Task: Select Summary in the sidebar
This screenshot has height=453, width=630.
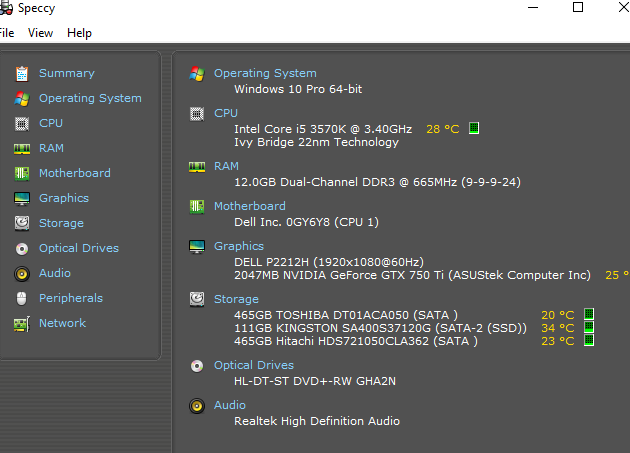Action: pos(67,73)
